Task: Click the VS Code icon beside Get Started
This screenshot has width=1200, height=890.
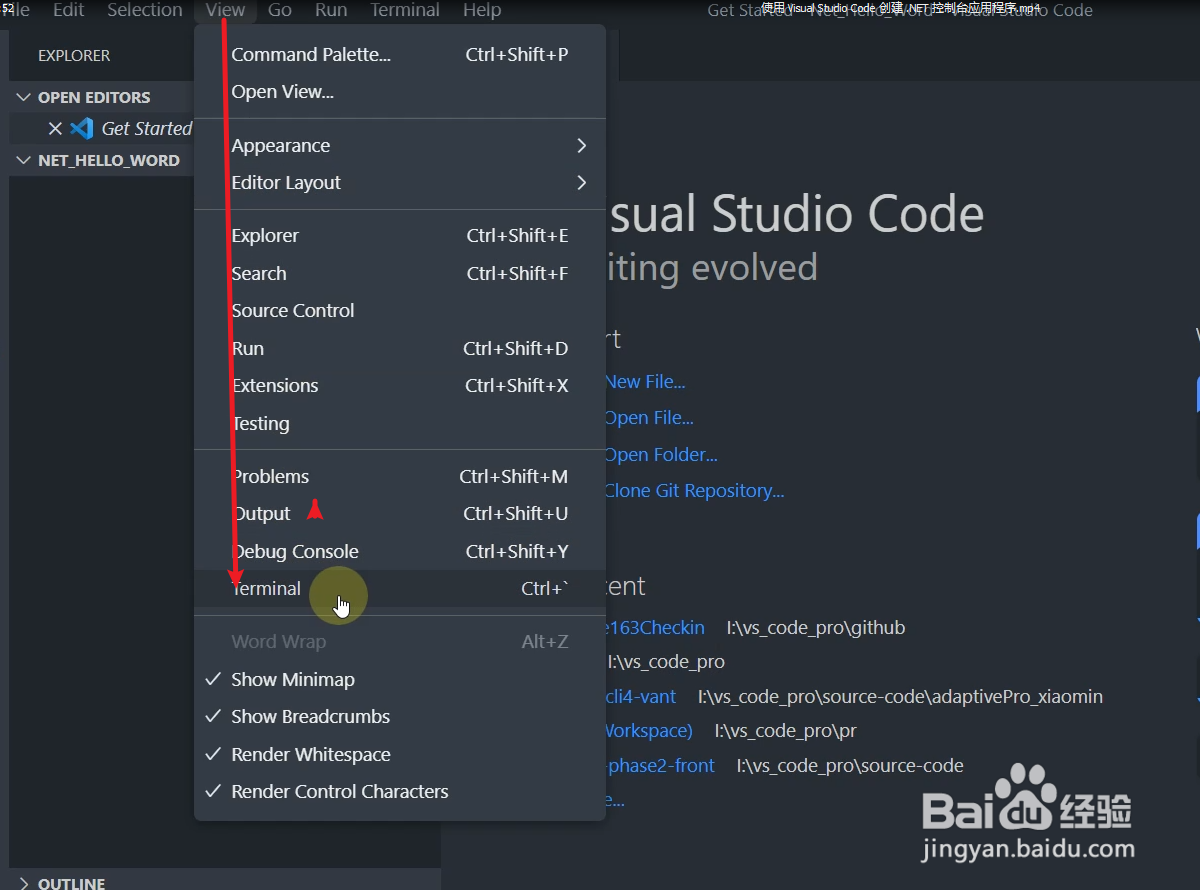Action: 83,128
